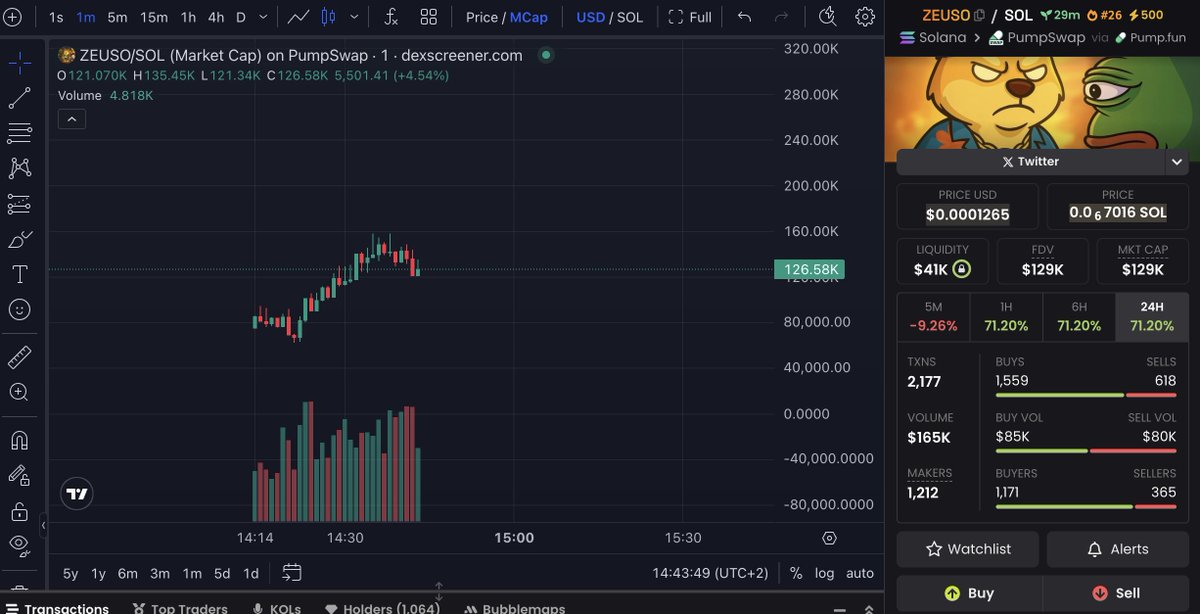Toggle percentage scale on price axis
1200x614 pixels.
[x=796, y=573]
